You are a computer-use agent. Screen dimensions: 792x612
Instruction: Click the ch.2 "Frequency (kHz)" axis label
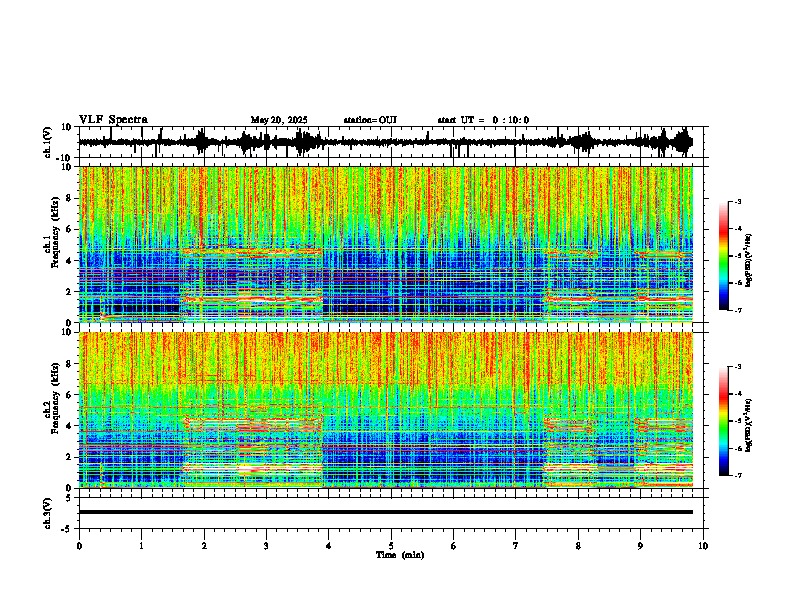[55, 398]
